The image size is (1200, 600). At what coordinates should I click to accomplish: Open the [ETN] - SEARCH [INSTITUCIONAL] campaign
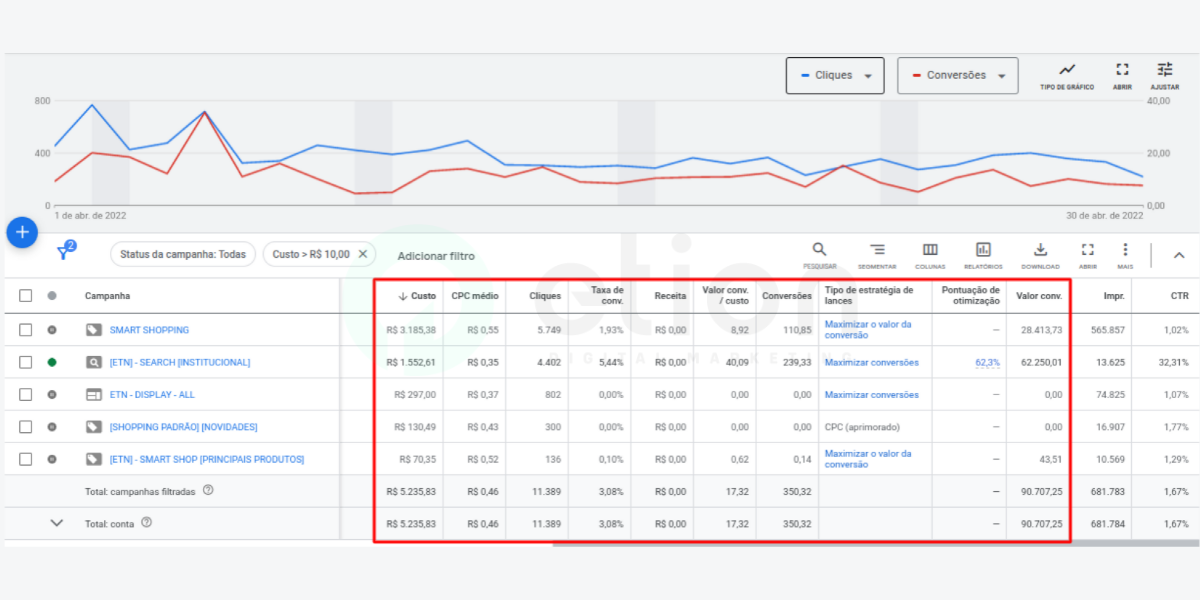pos(180,362)
